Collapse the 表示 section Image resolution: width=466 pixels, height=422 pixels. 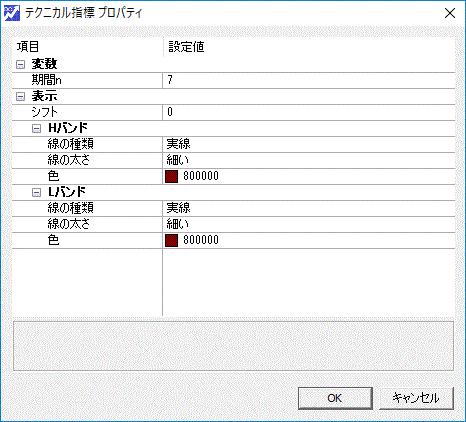tap(20, 96)
